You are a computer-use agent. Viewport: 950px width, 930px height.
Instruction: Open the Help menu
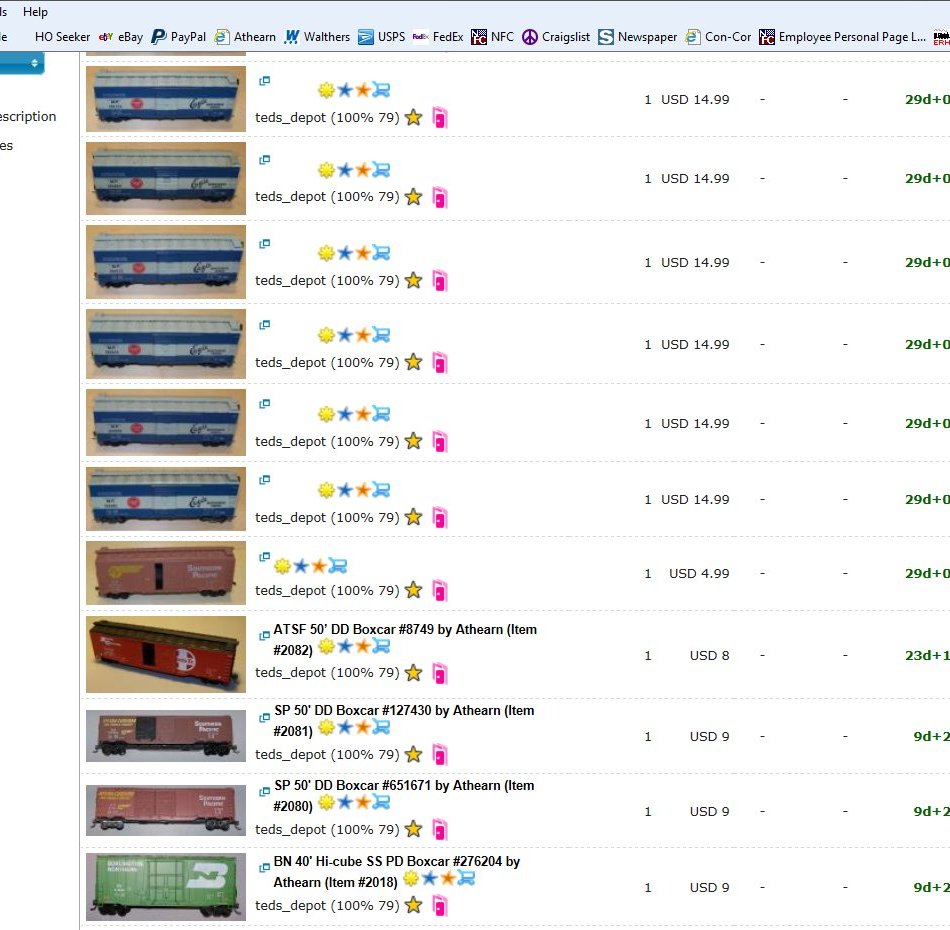(x=35, y=12)
